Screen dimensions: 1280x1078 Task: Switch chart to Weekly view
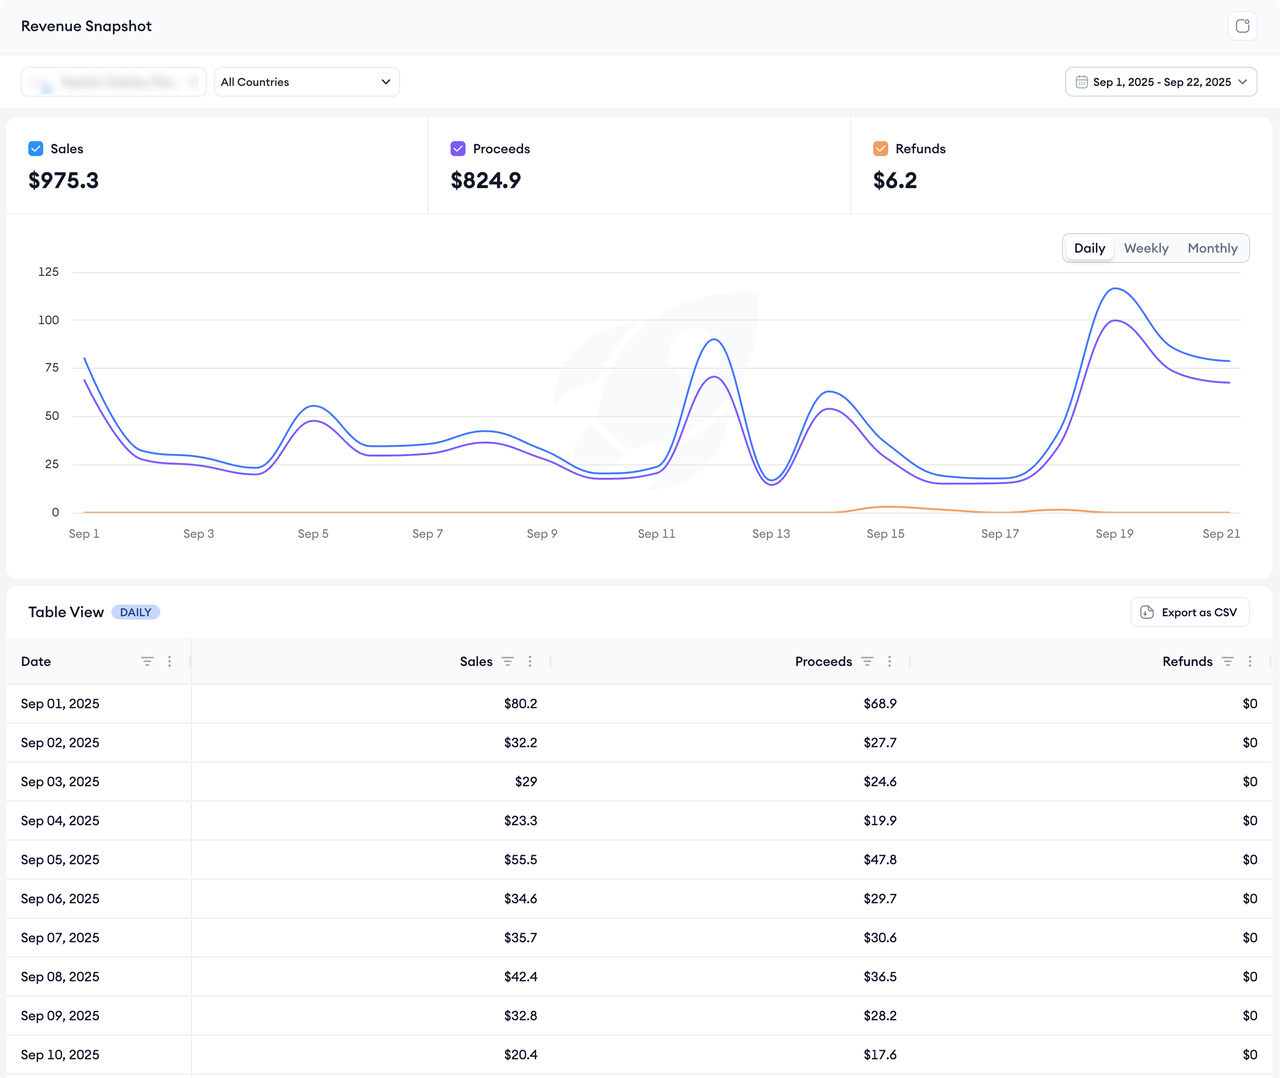point(1146,249)
